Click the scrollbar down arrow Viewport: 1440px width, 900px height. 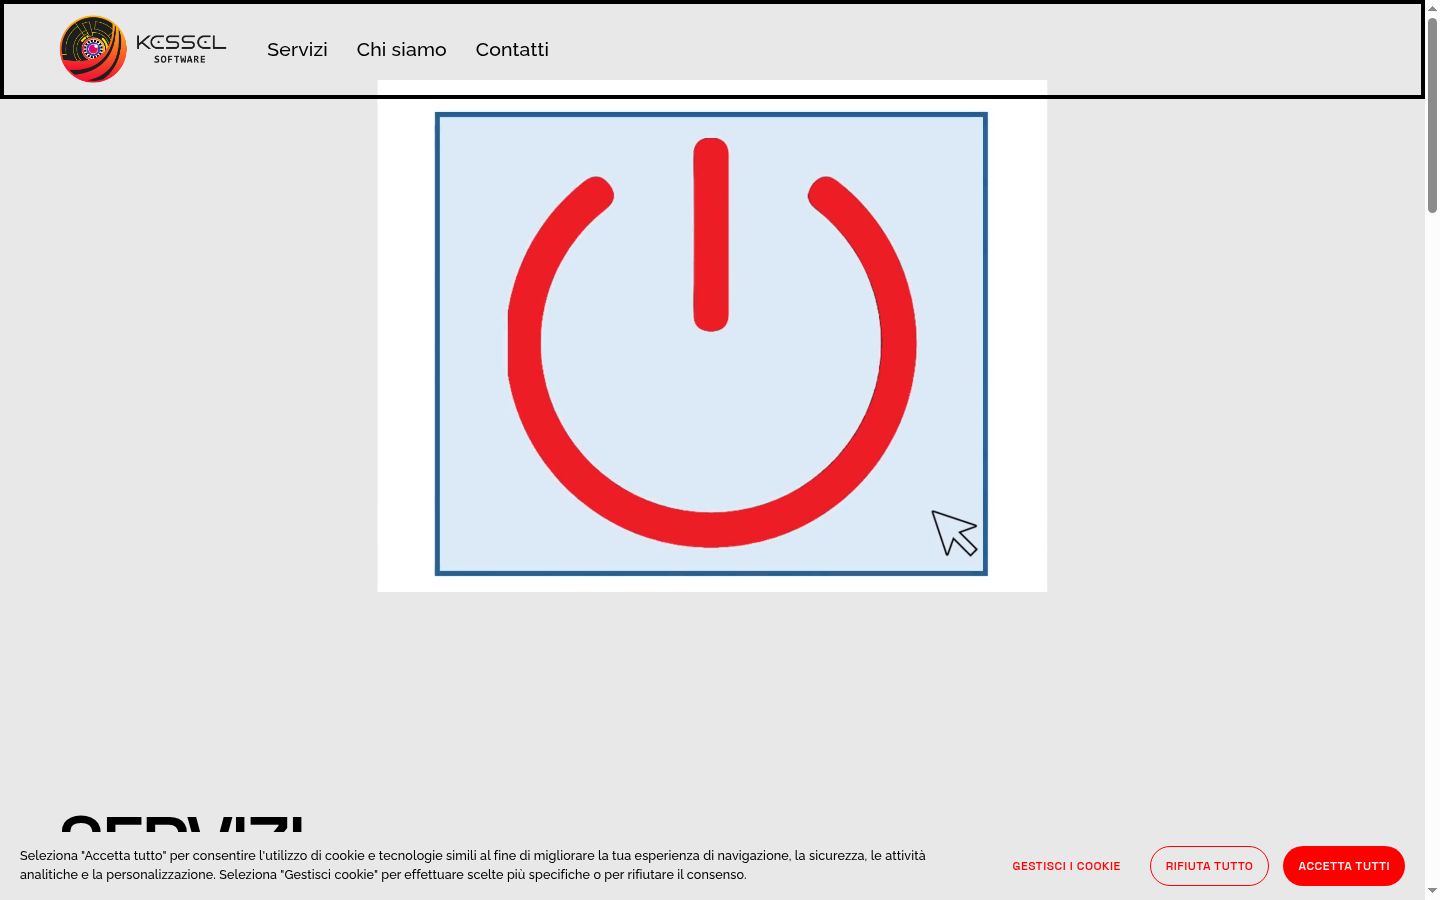(x=1432, y=891)
